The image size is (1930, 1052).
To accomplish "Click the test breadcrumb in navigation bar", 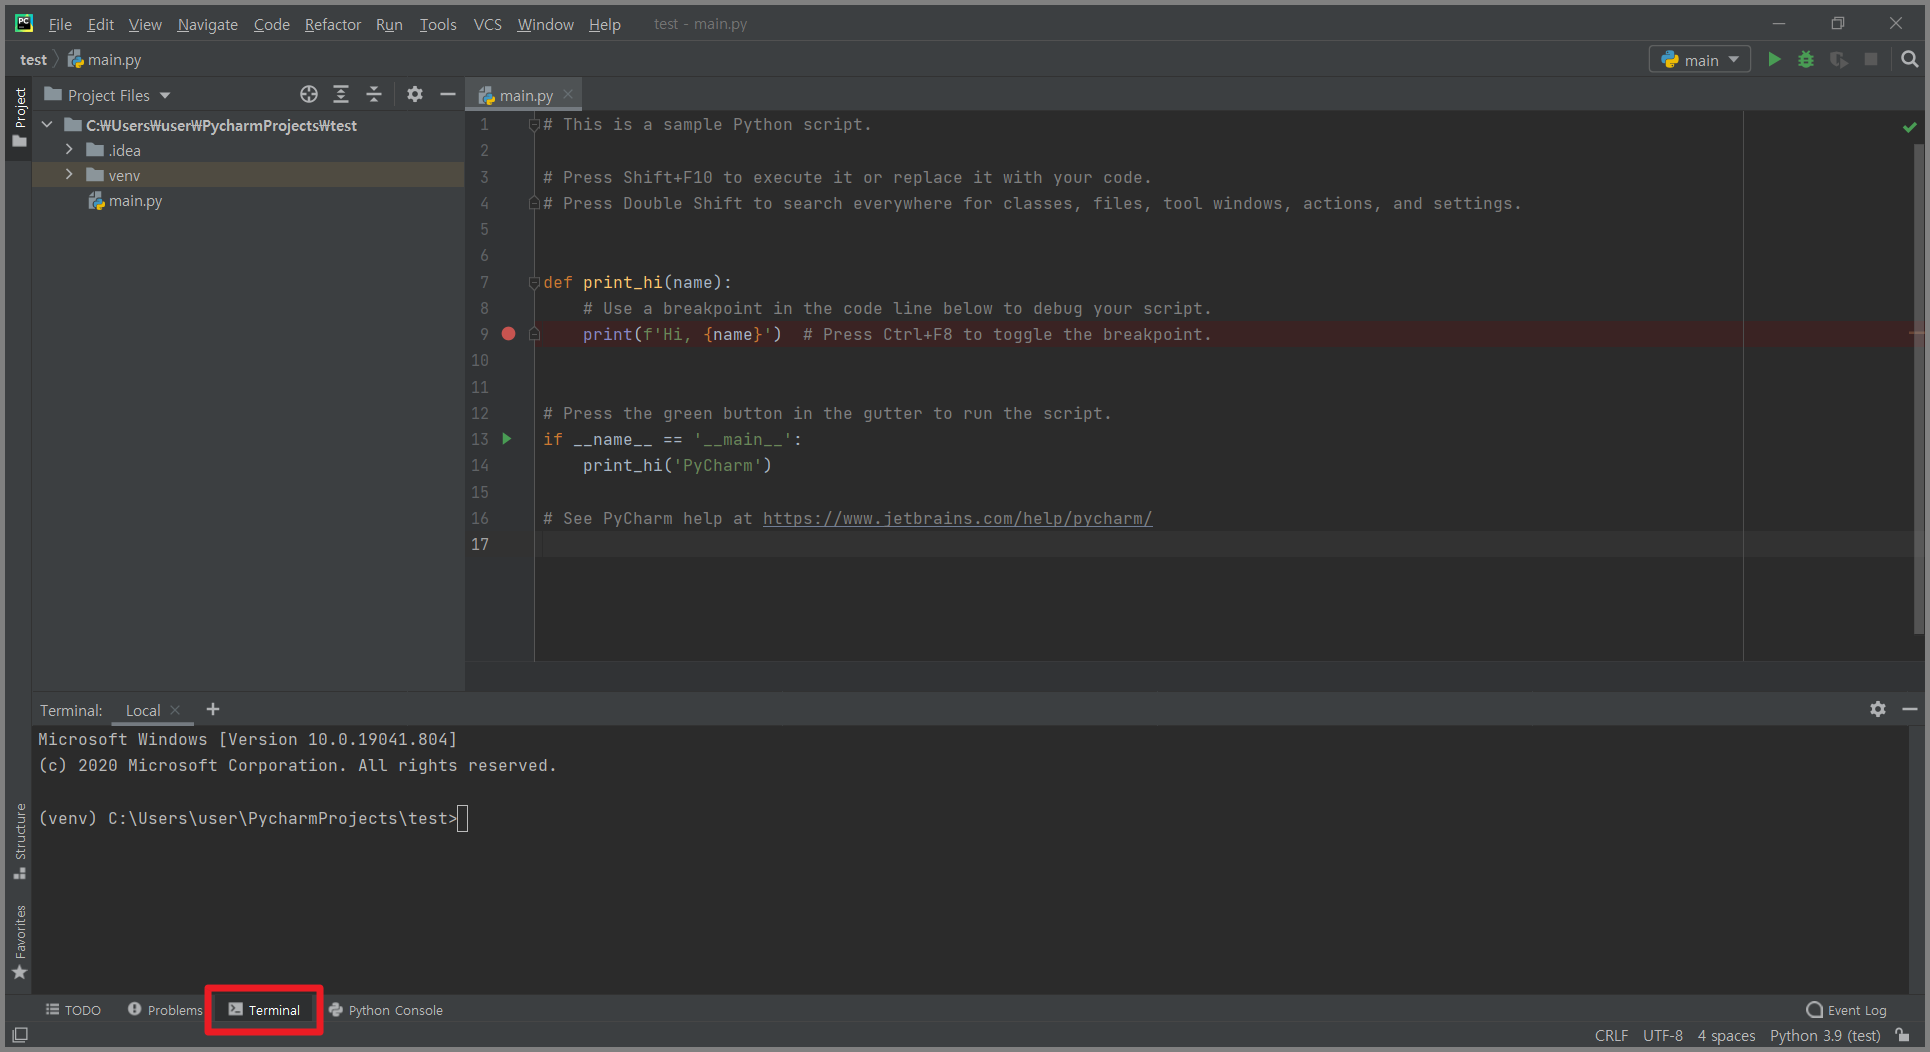I will pyautogui.click(x=33, y=60).
